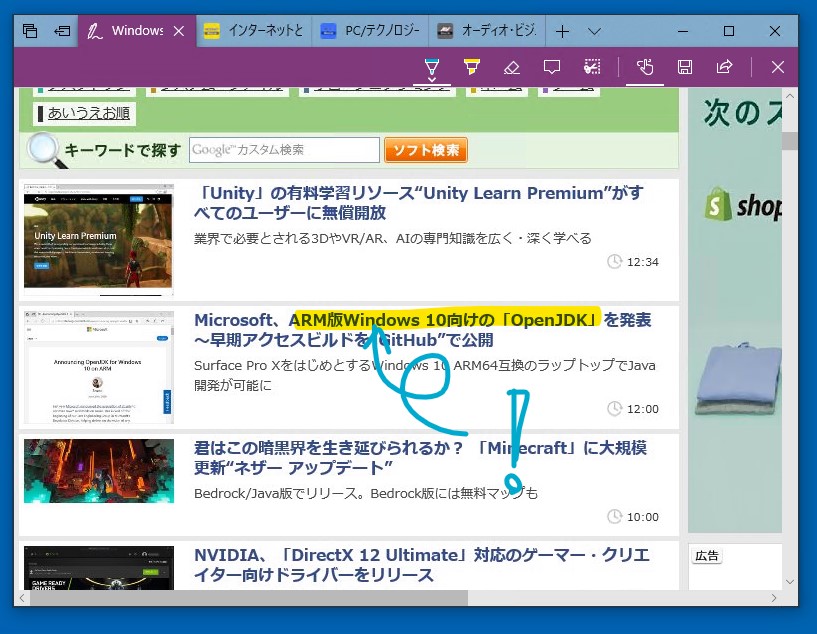Select the Eraser tool
The width and height of the screenshot is (817, 634).
coord(510,67)
